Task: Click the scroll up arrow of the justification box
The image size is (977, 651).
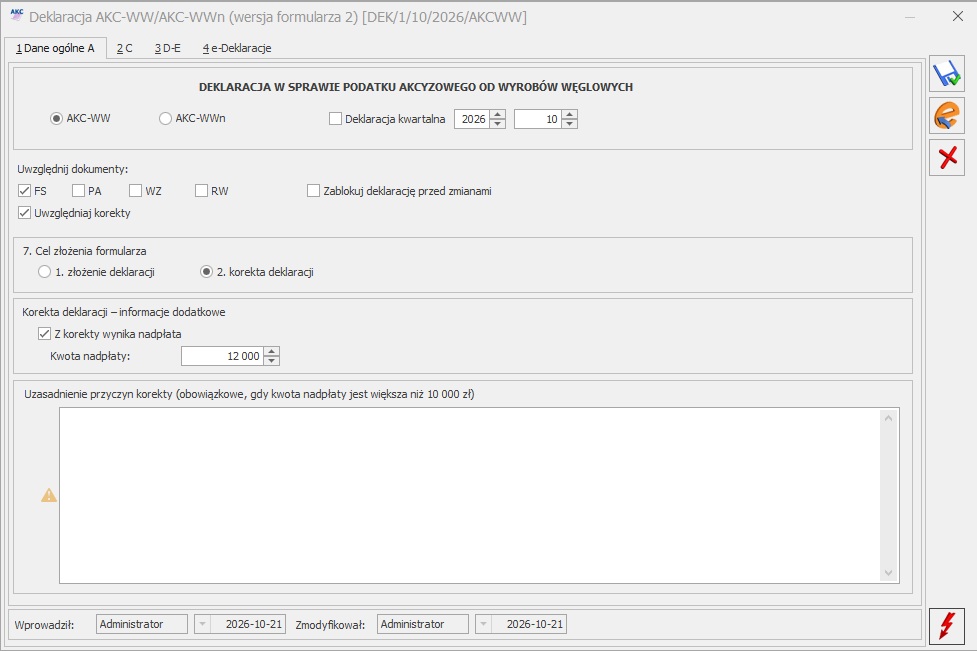Action: pyautogui.click(x=889, y=418)
